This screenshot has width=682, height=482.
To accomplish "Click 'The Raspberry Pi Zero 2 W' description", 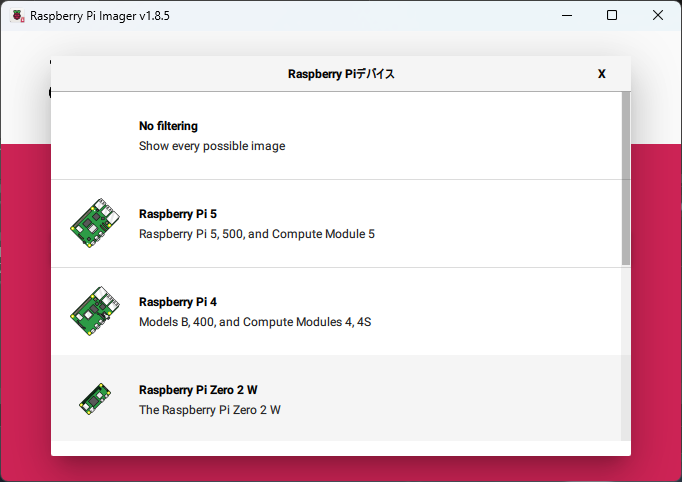I will [210, 410].
